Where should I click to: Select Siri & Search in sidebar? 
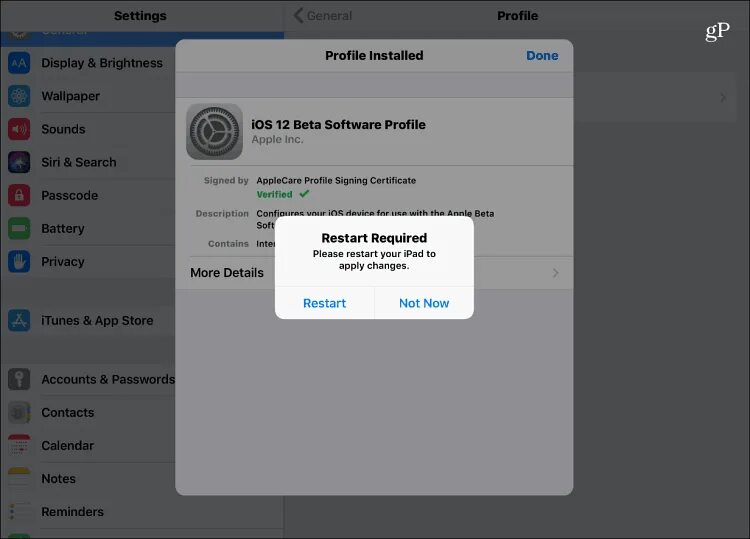click(78, 162)
